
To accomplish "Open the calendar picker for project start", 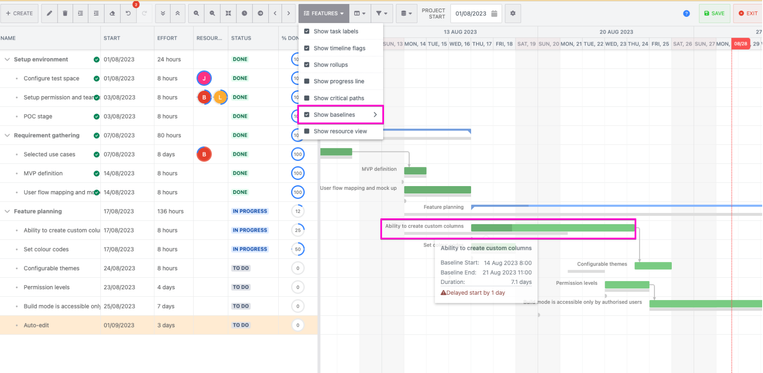I will click(494, 14).
